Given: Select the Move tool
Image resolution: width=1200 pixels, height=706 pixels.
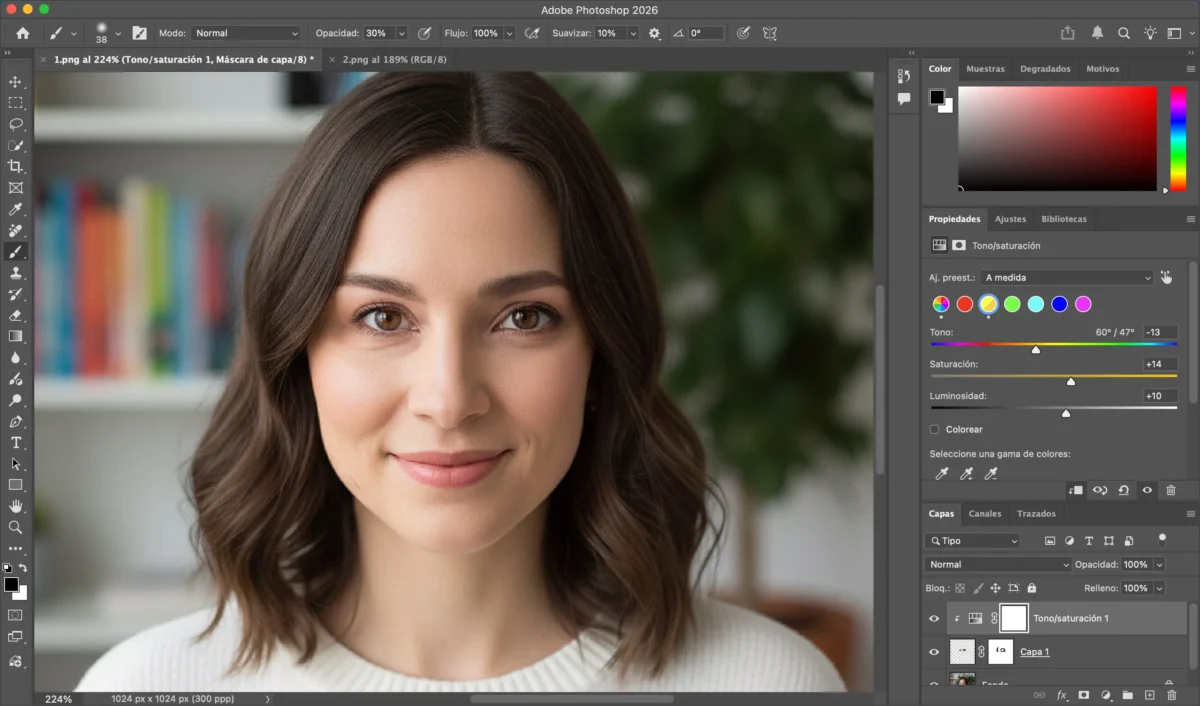Looking at the screenshot, I should tap(15, 82).
